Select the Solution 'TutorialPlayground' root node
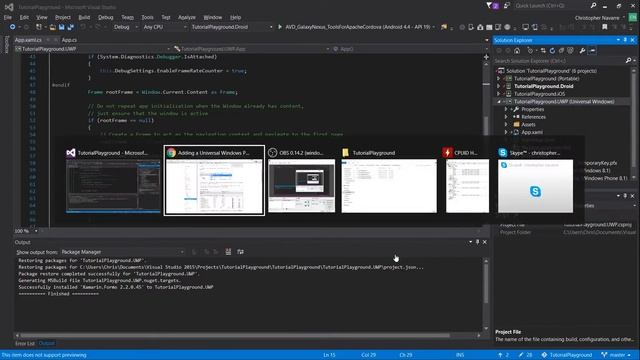Viewport: 640px width, 360px height. [551, 71]
